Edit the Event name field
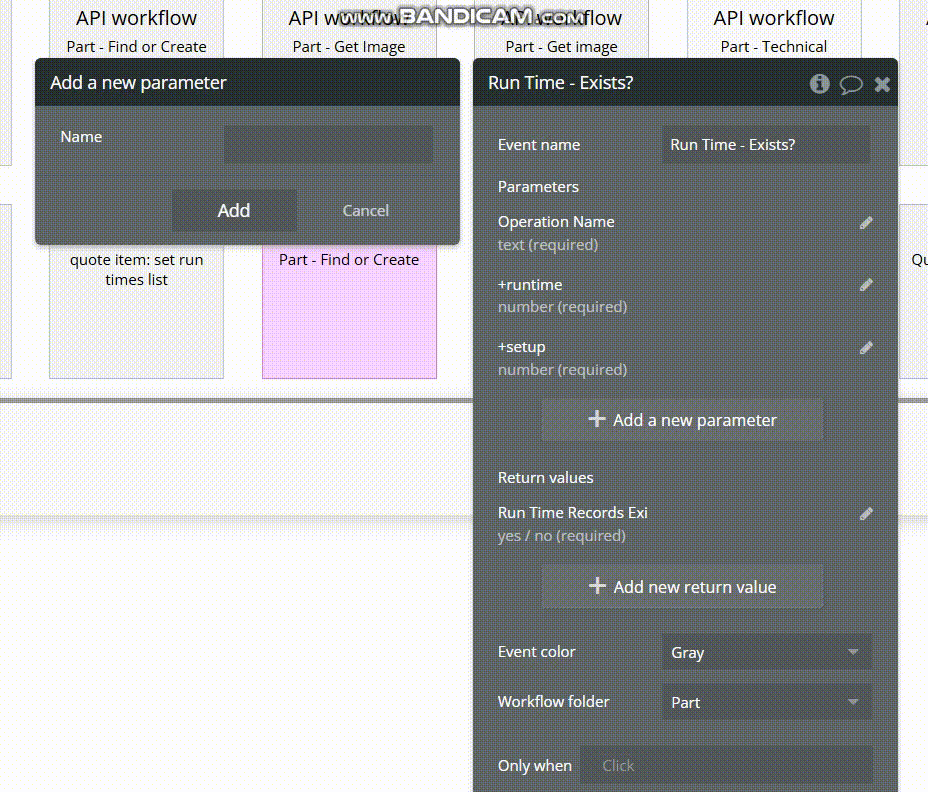 (x=766, y=144)
